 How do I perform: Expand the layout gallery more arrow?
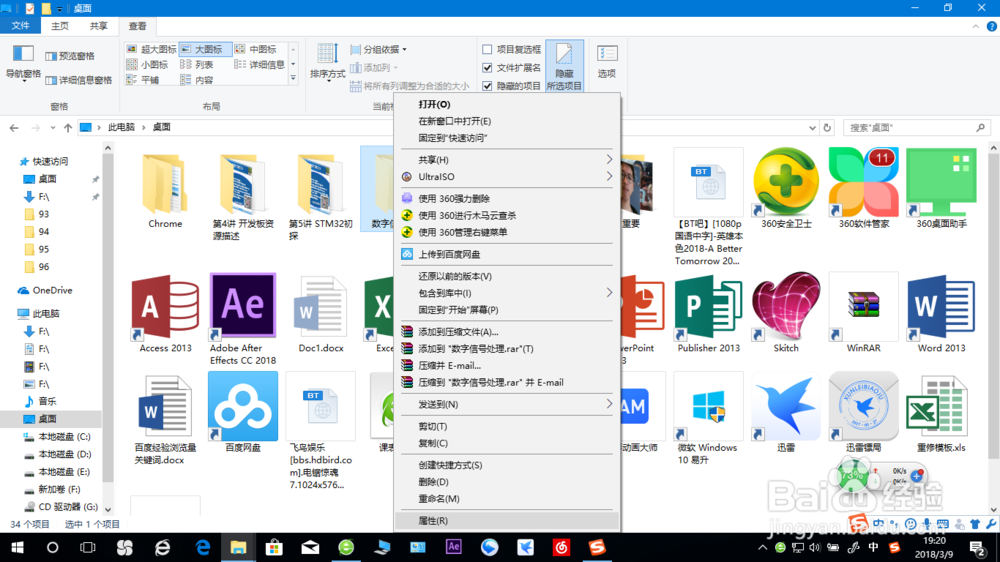(x=293, y=78)
